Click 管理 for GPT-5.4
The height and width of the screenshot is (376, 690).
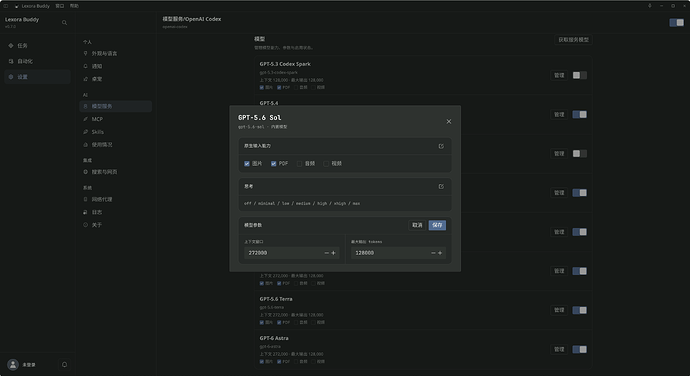559,114
